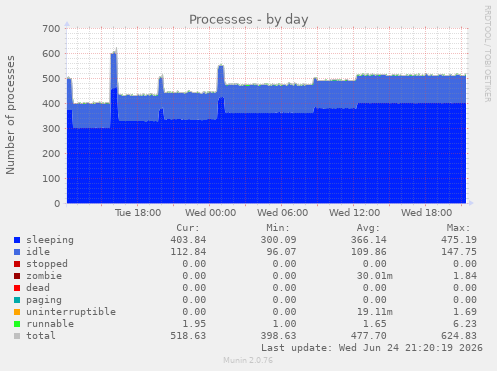This screenshot has height=371, width=497.
Task: Click the chart title 'Processes - by day'
Action: coord(249,19)
